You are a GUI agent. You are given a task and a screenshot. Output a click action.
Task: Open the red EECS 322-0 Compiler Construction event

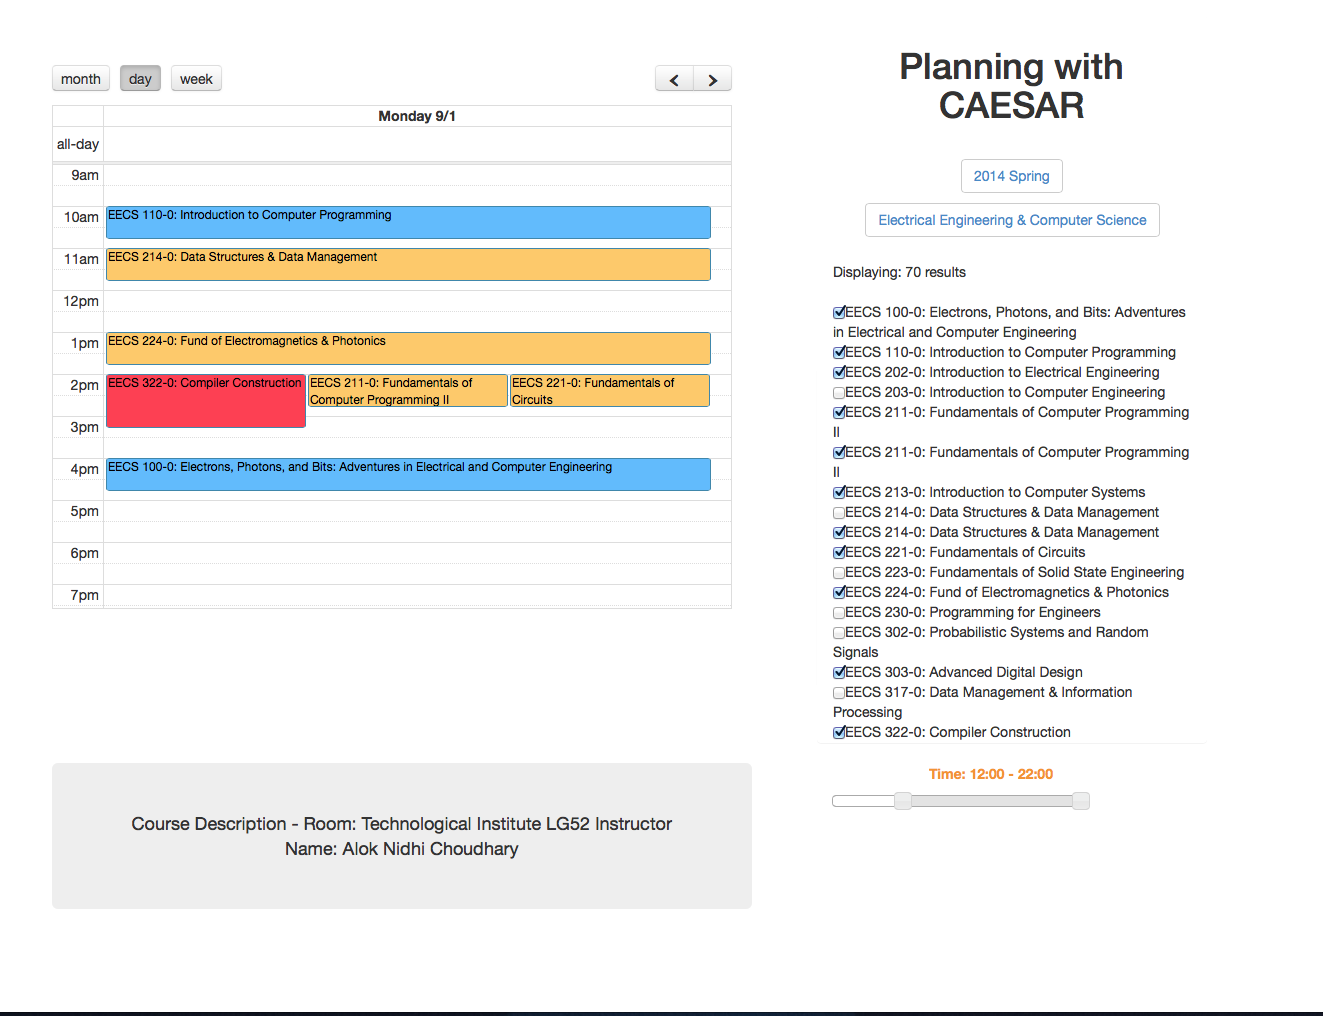(x=206, y=401)
